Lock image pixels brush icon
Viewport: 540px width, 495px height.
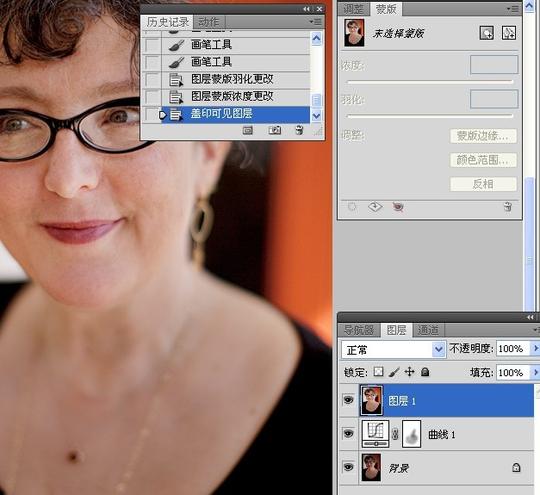coord(394,372)
